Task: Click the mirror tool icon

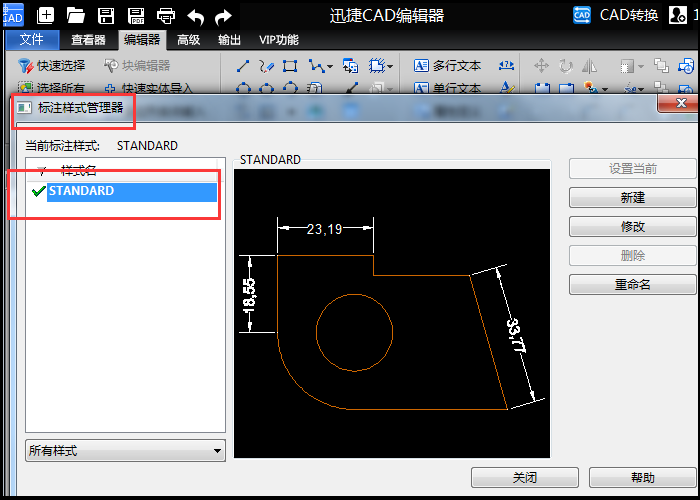Action: tap(589, 66)
